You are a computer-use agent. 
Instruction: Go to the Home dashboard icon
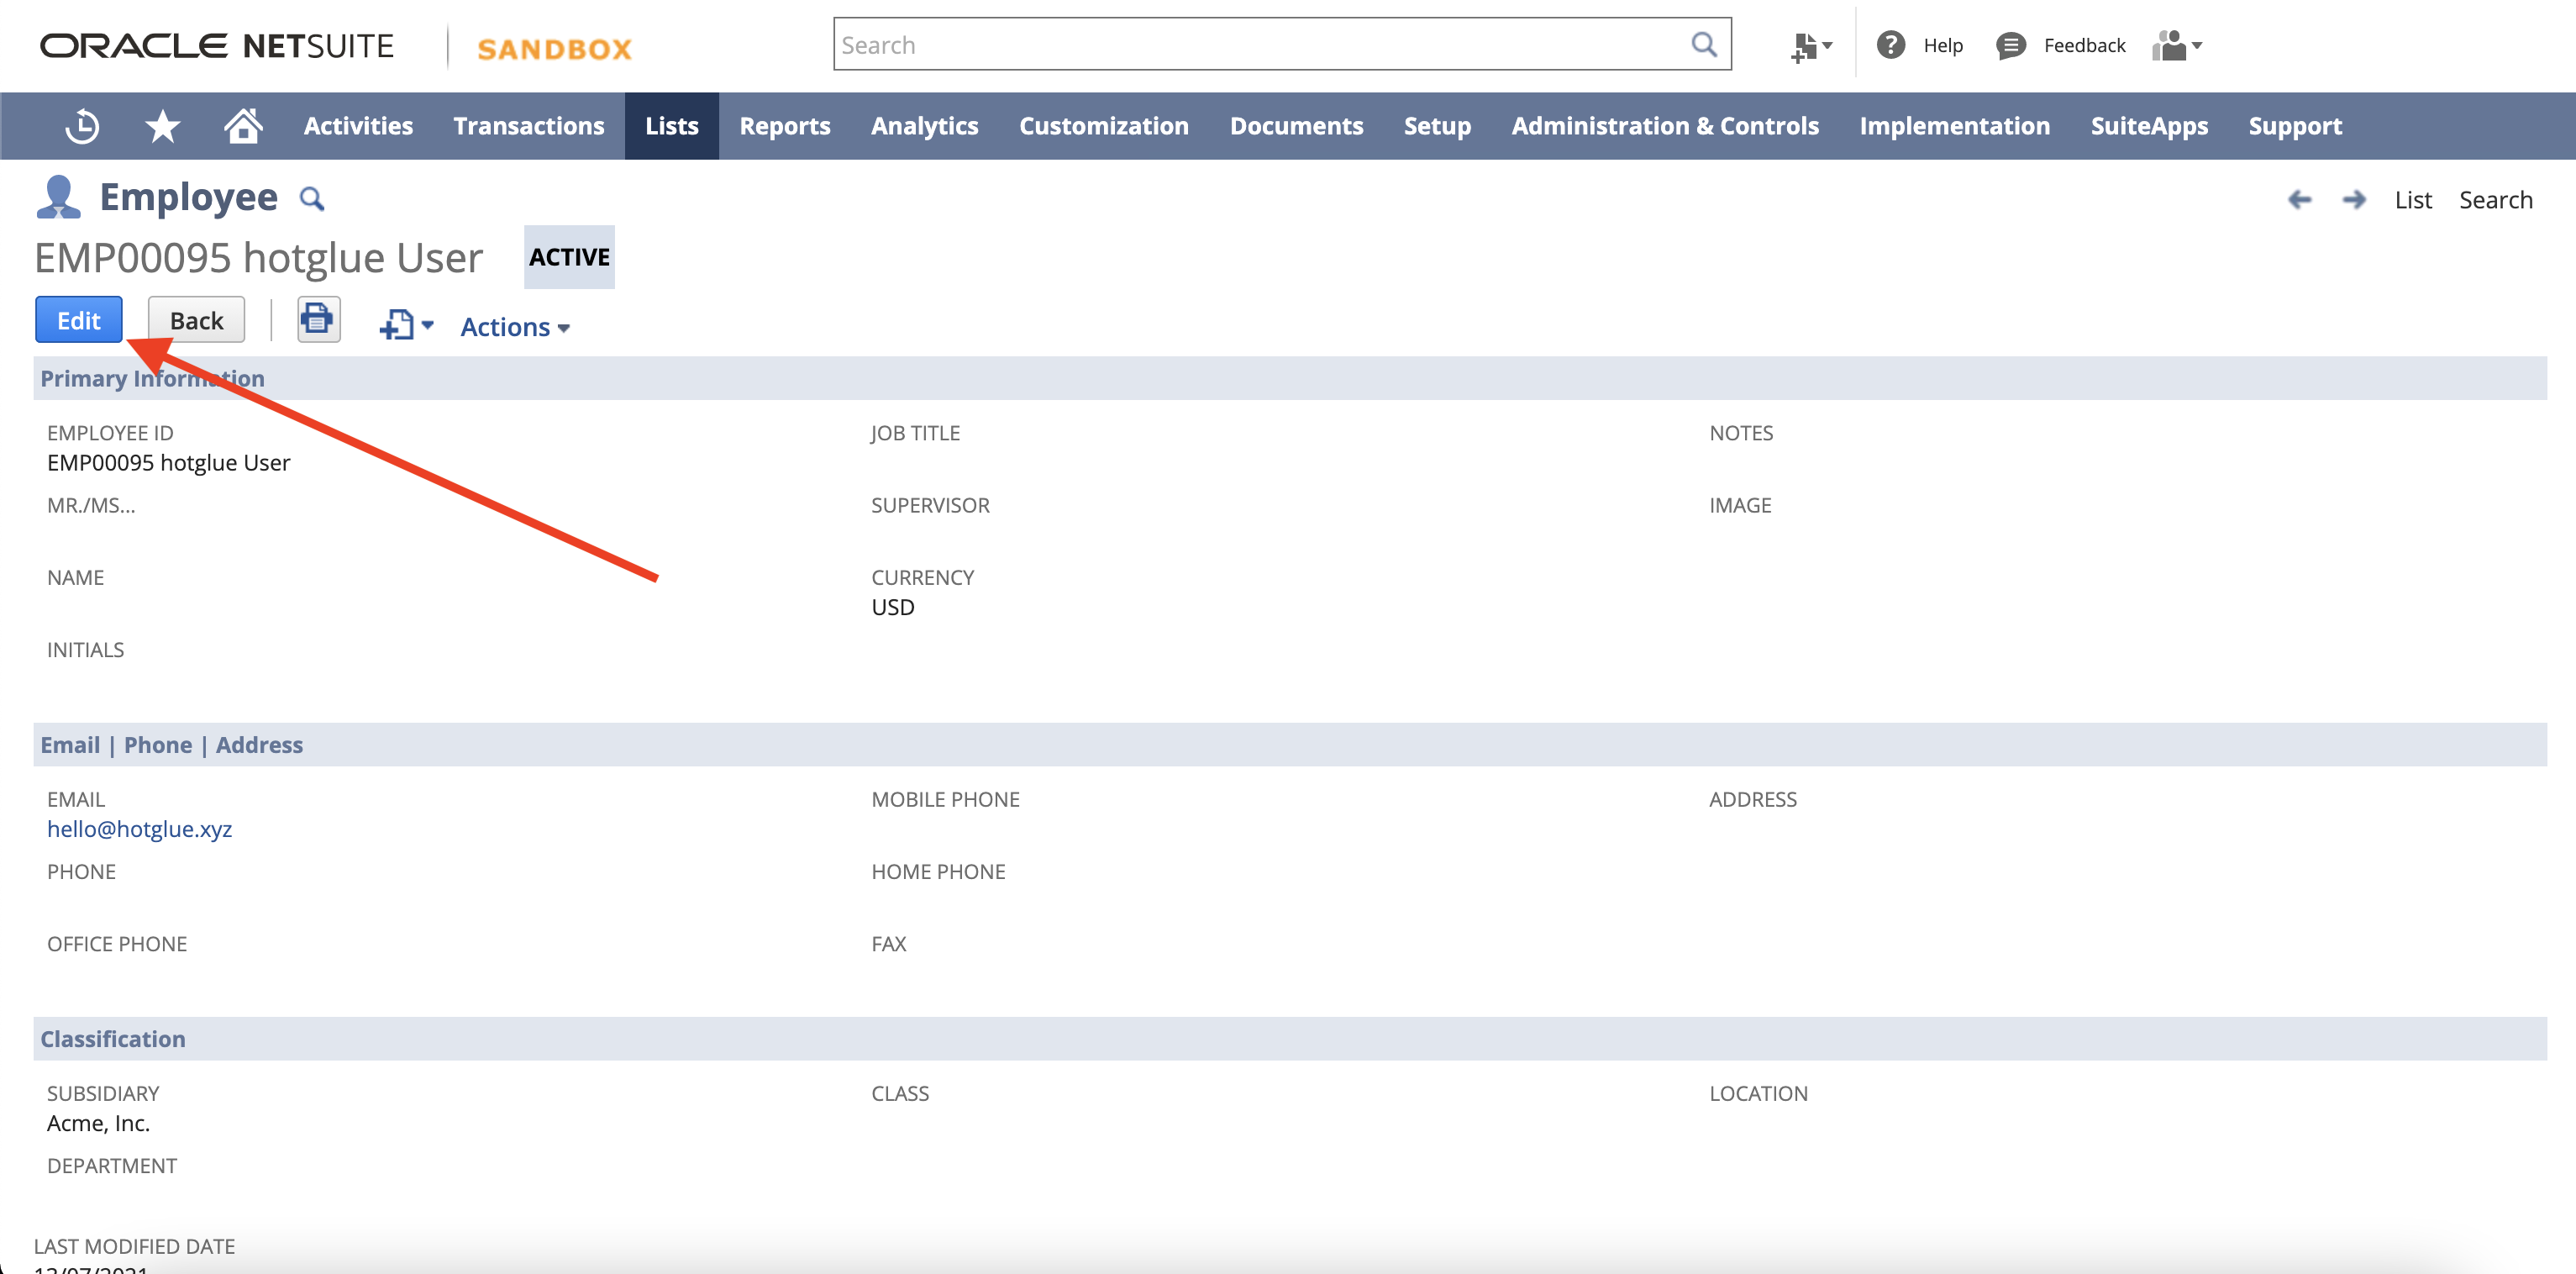[x=243, y=126]
